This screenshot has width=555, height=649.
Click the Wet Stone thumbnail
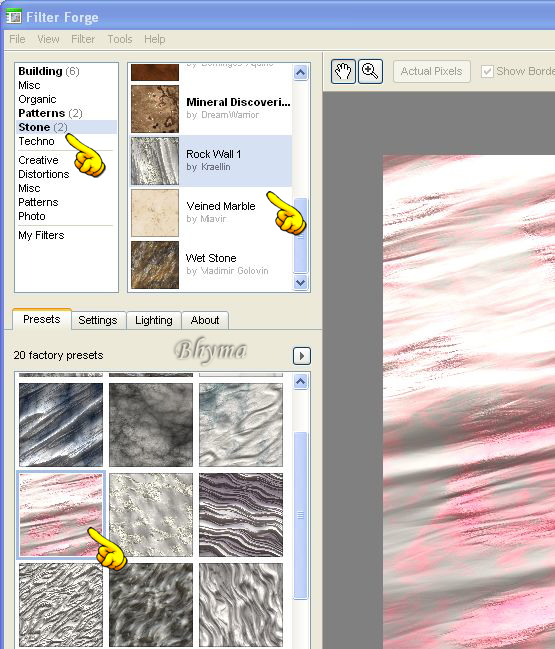coord(155,265)
